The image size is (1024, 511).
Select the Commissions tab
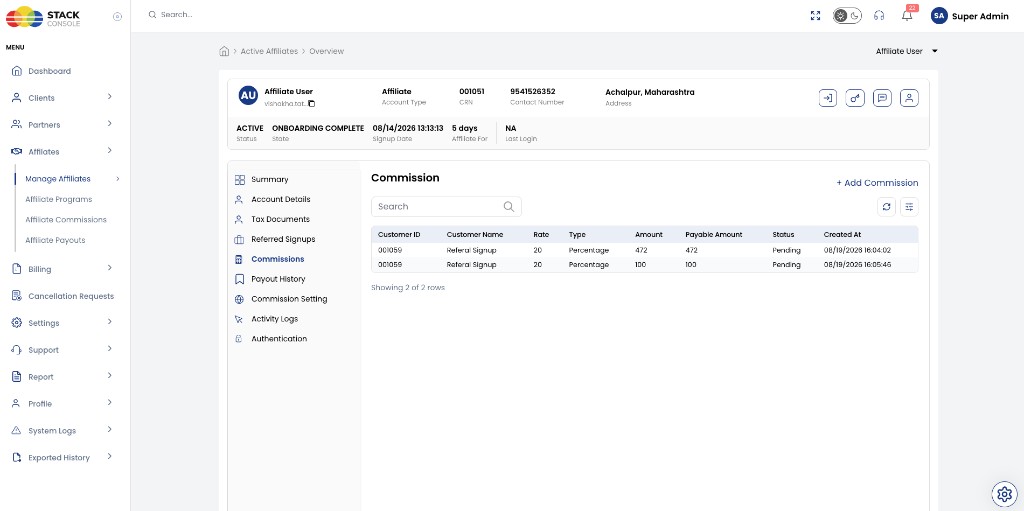click(x=278, y=259)
